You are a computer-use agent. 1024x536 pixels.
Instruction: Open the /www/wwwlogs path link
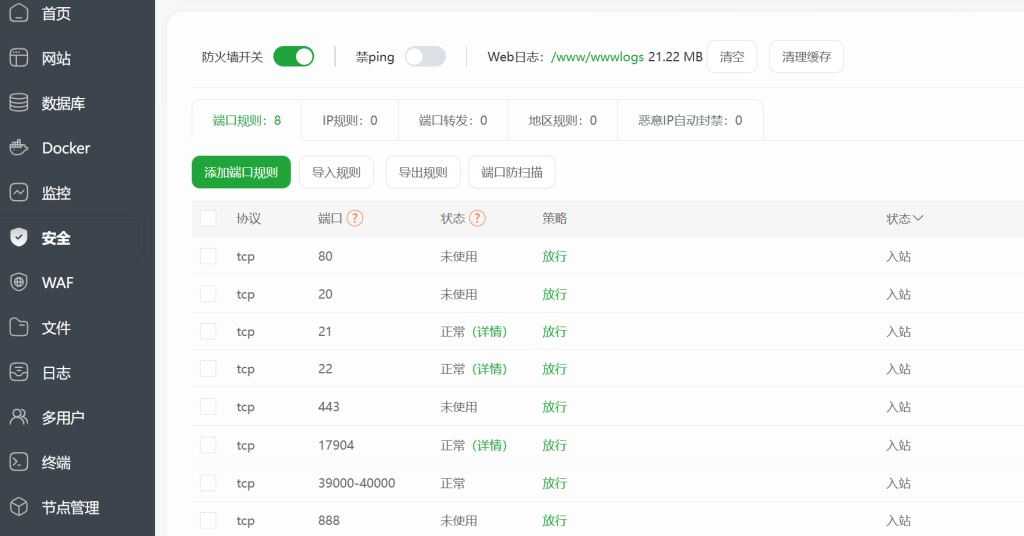pos(597,57)
